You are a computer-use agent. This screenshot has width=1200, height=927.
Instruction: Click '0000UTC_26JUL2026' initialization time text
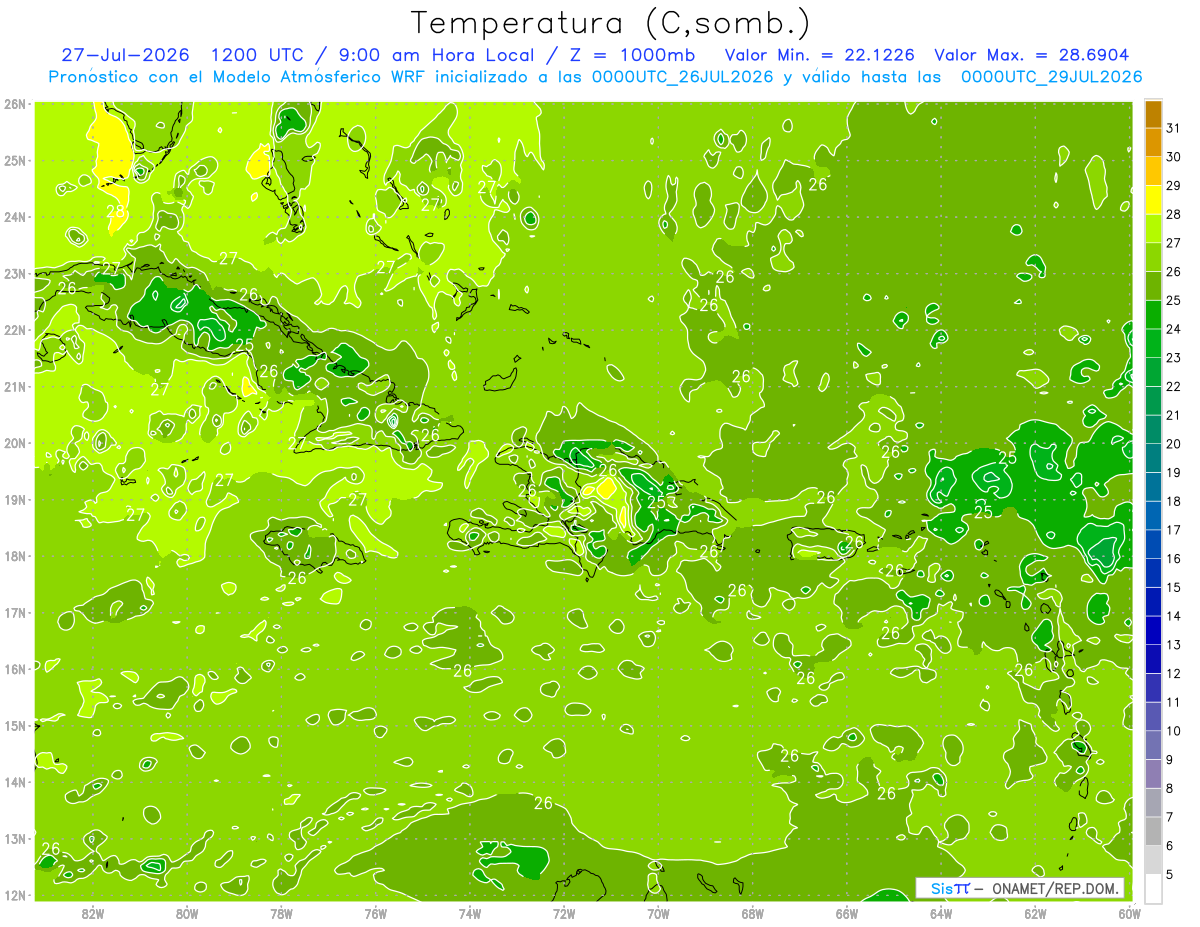tap(680, 77)
